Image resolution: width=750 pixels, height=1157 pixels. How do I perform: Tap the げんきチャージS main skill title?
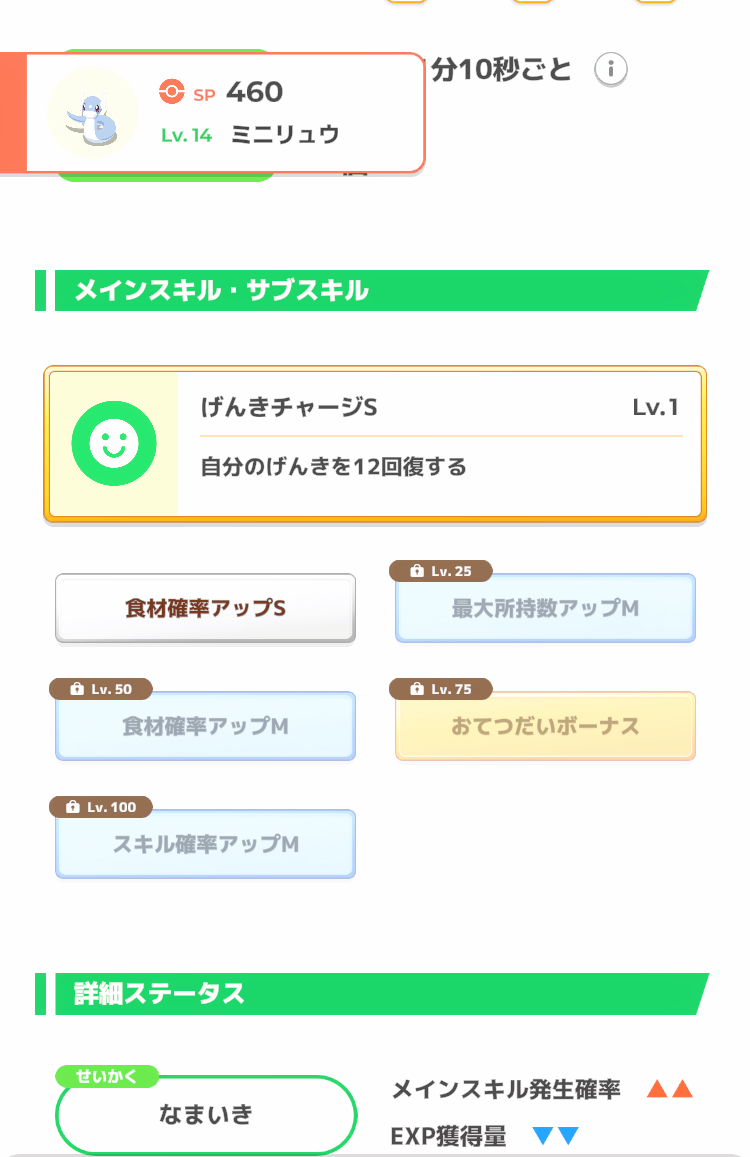(289, 408)
